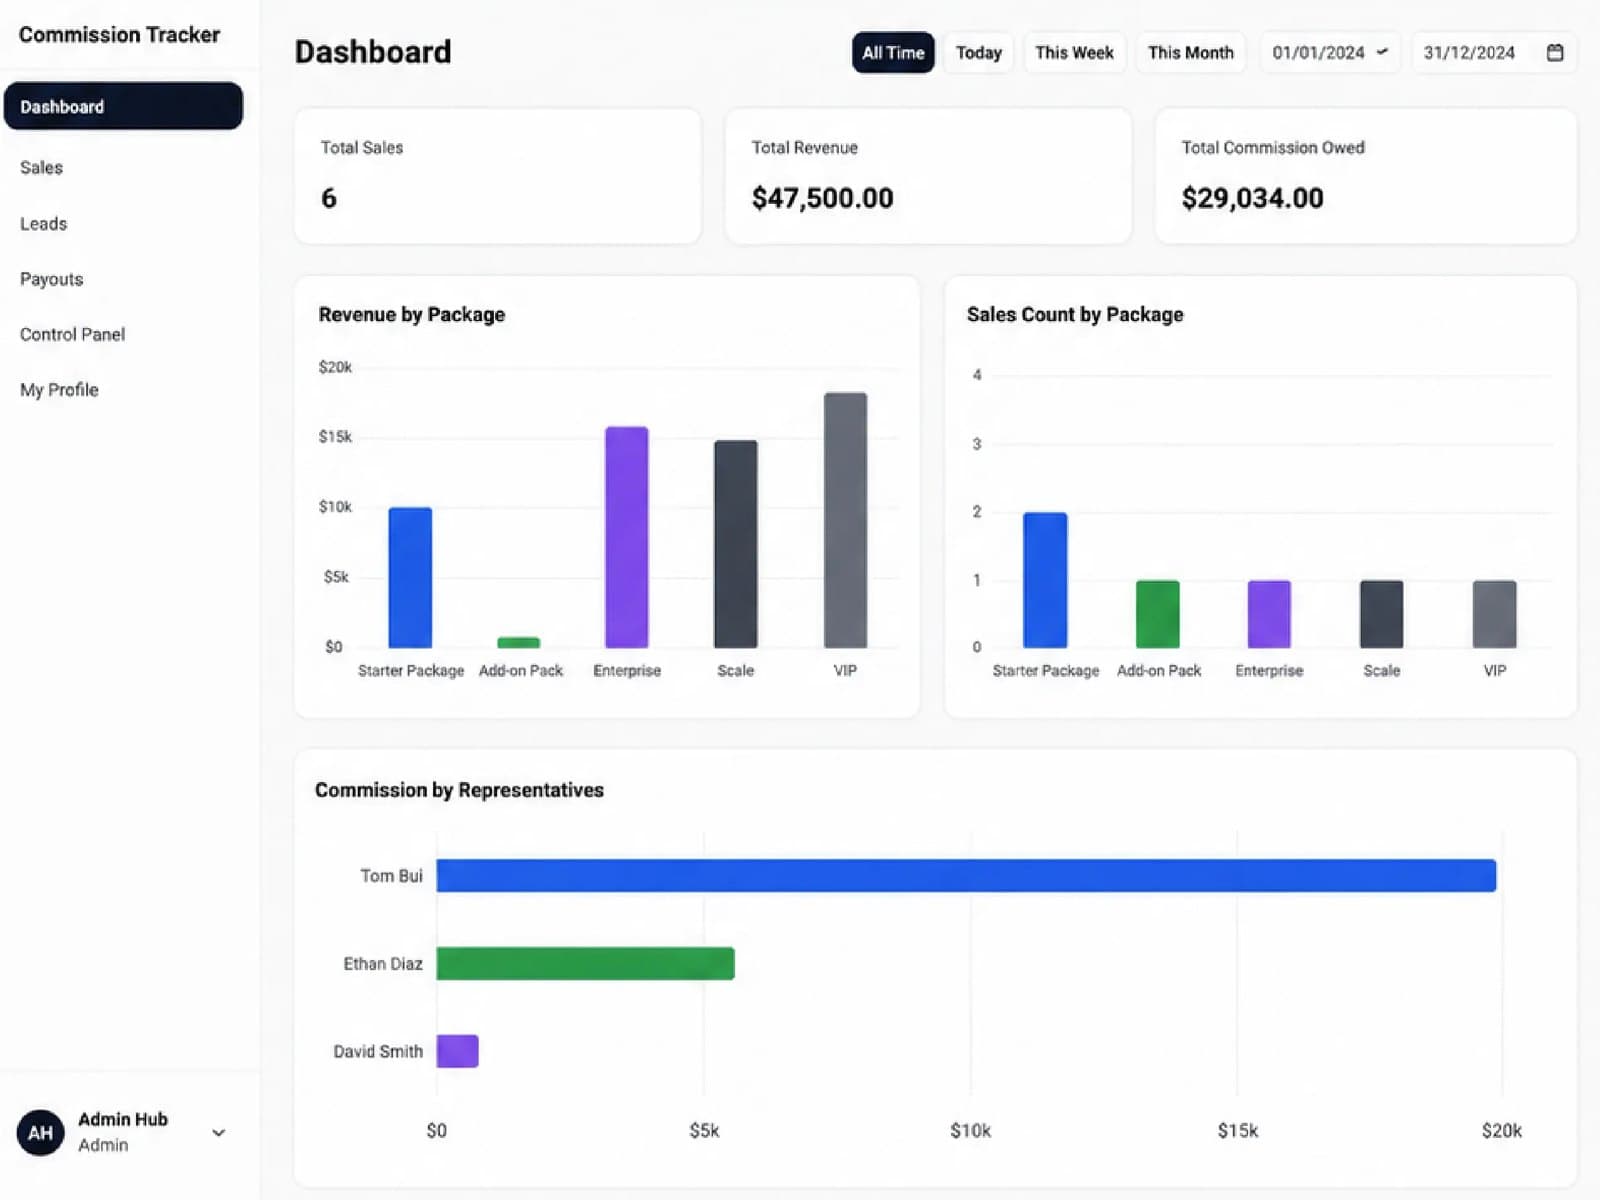Click the $47,500.00 total revenue value
This screenshot has height=1200, width=1600.
tap(822, 198)
